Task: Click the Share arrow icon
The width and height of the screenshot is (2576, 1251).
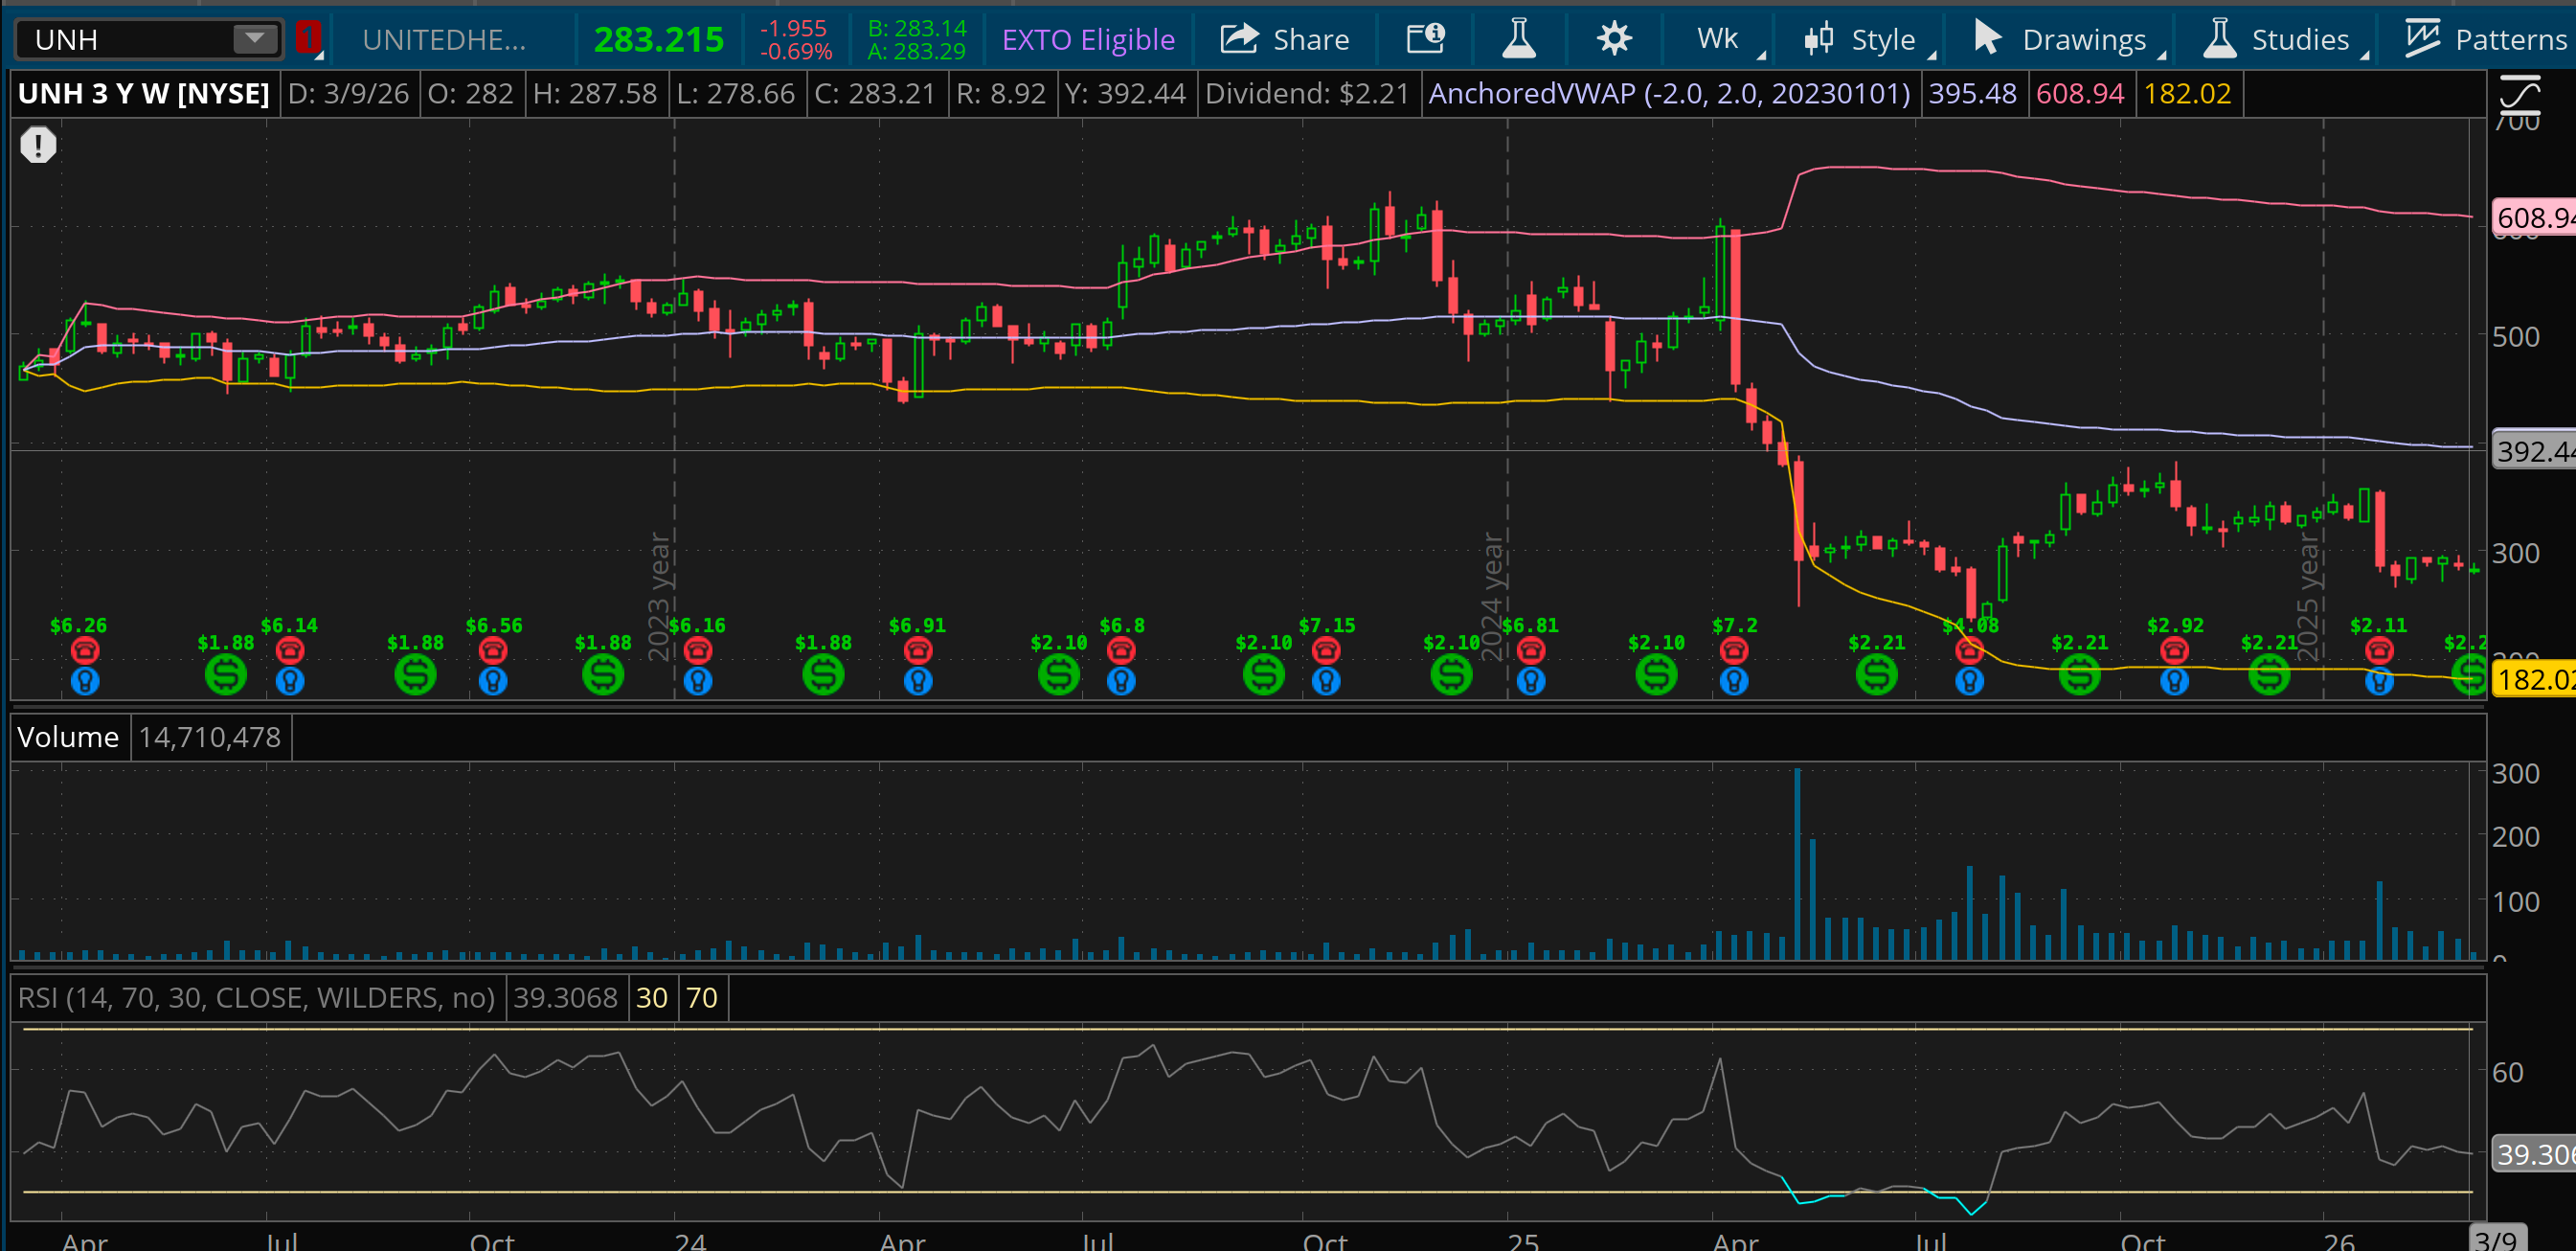Action: 1239,39
